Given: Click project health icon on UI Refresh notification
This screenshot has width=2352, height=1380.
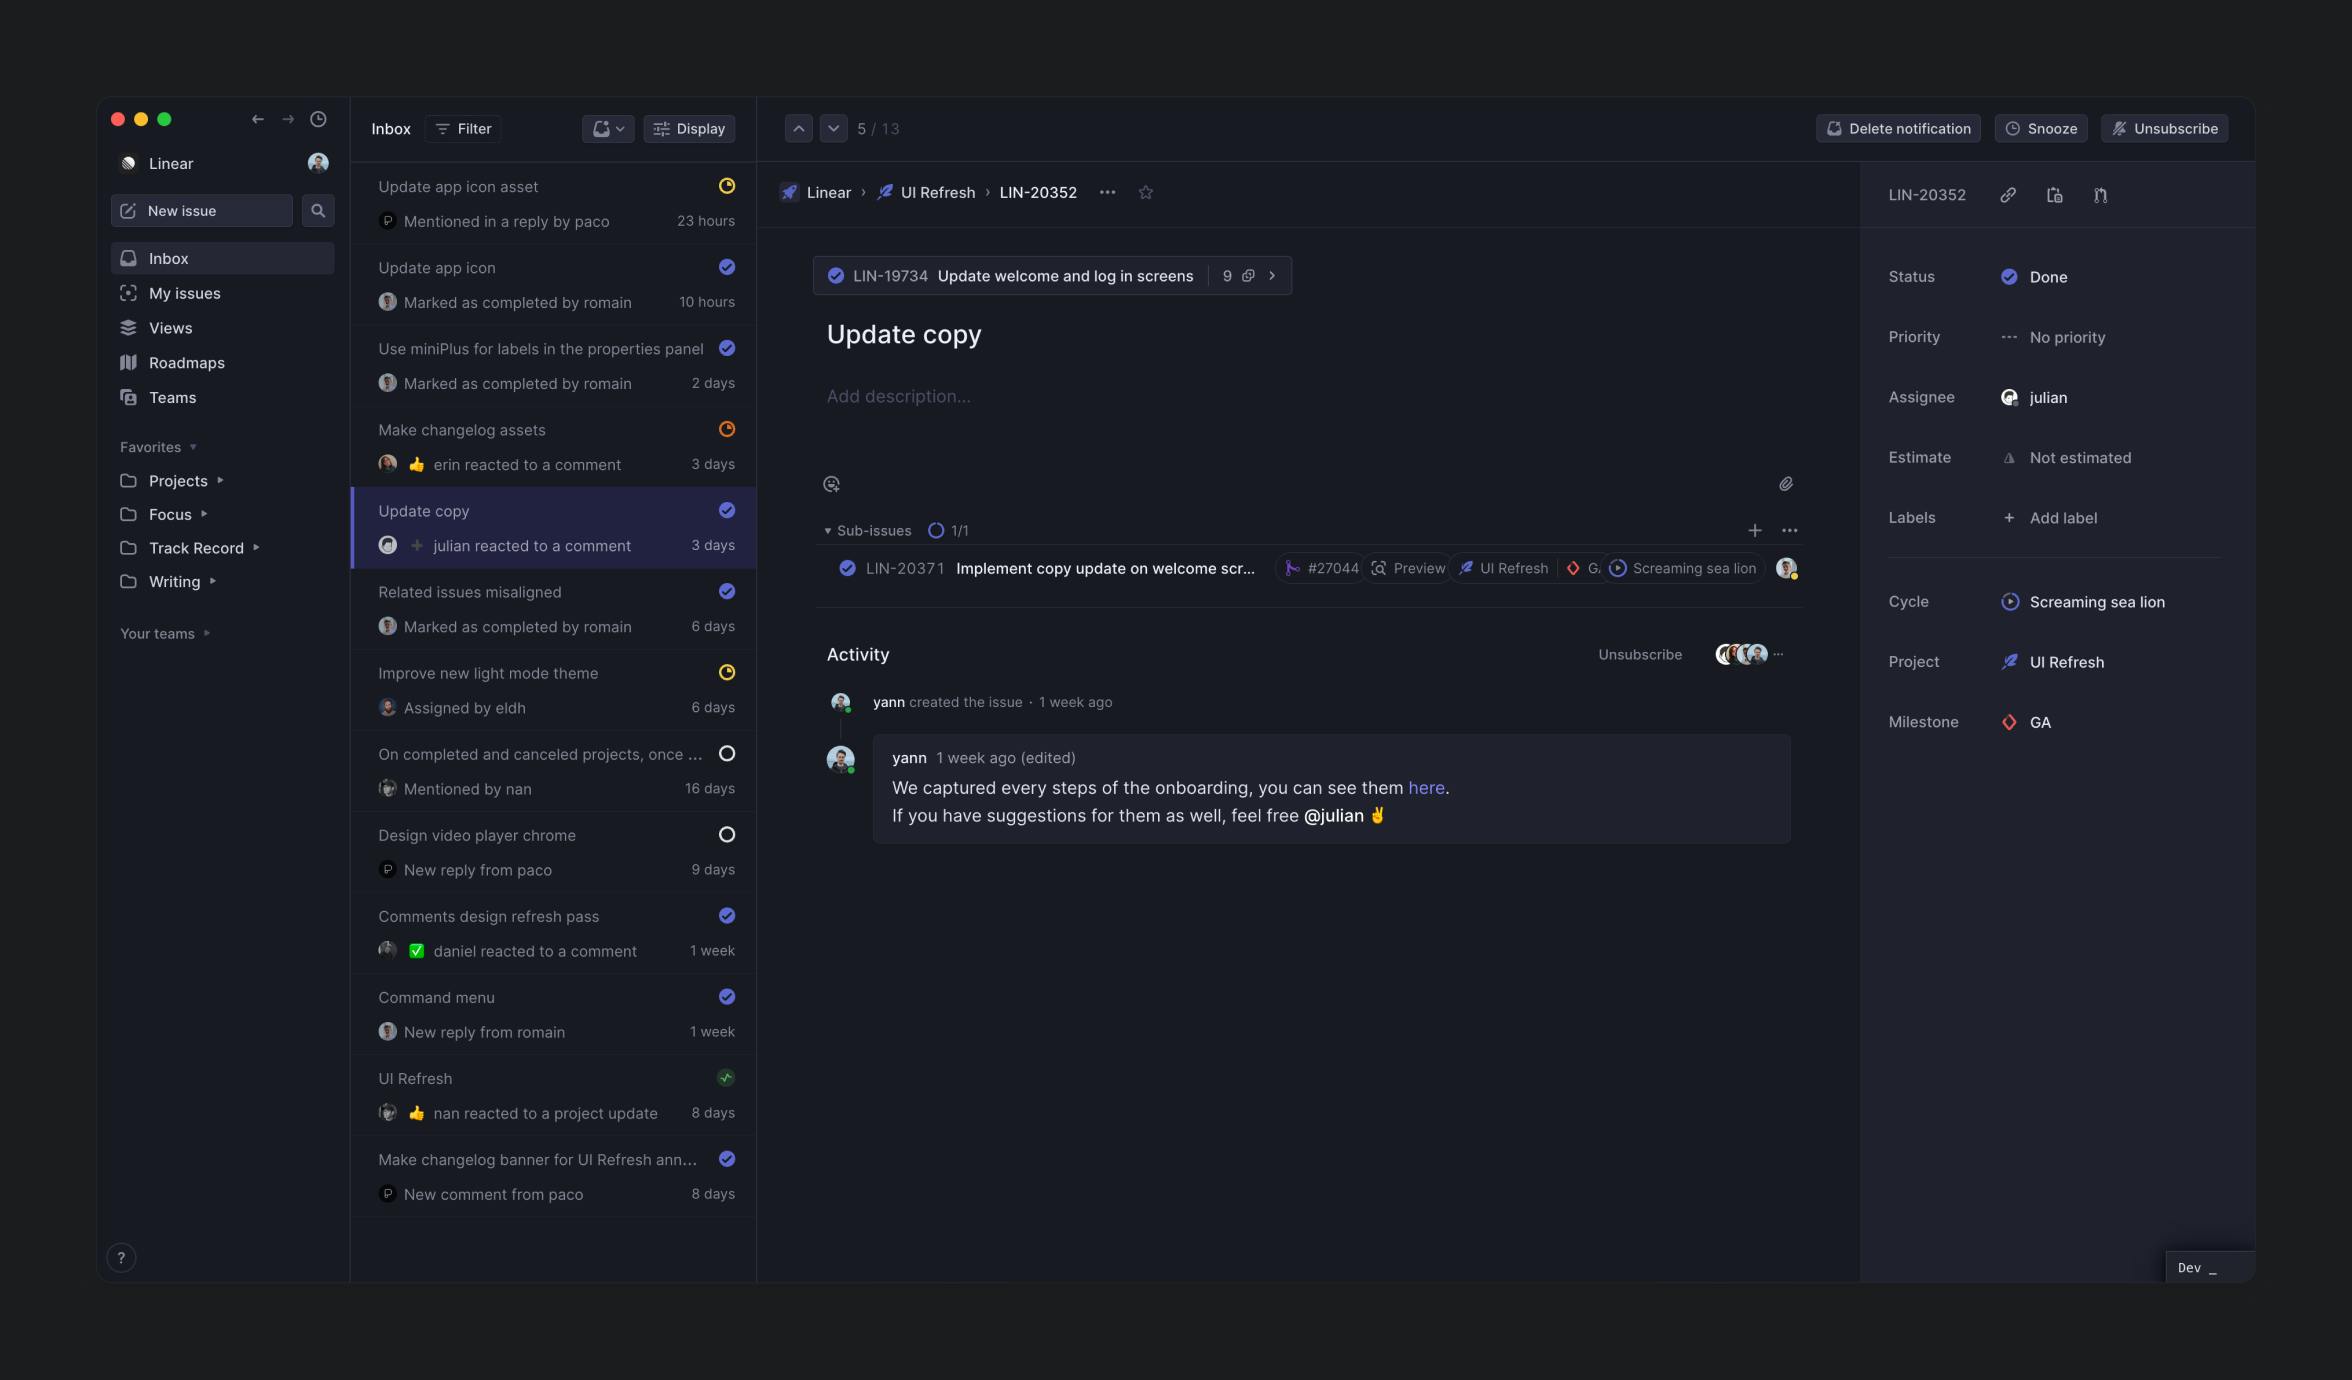Looking at the screenshot, I should [x=726, y=1077].
